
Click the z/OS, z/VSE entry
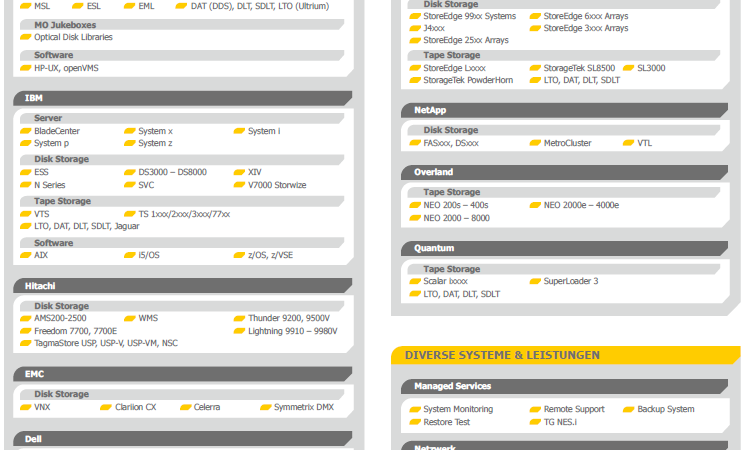(x=270, y=255)
